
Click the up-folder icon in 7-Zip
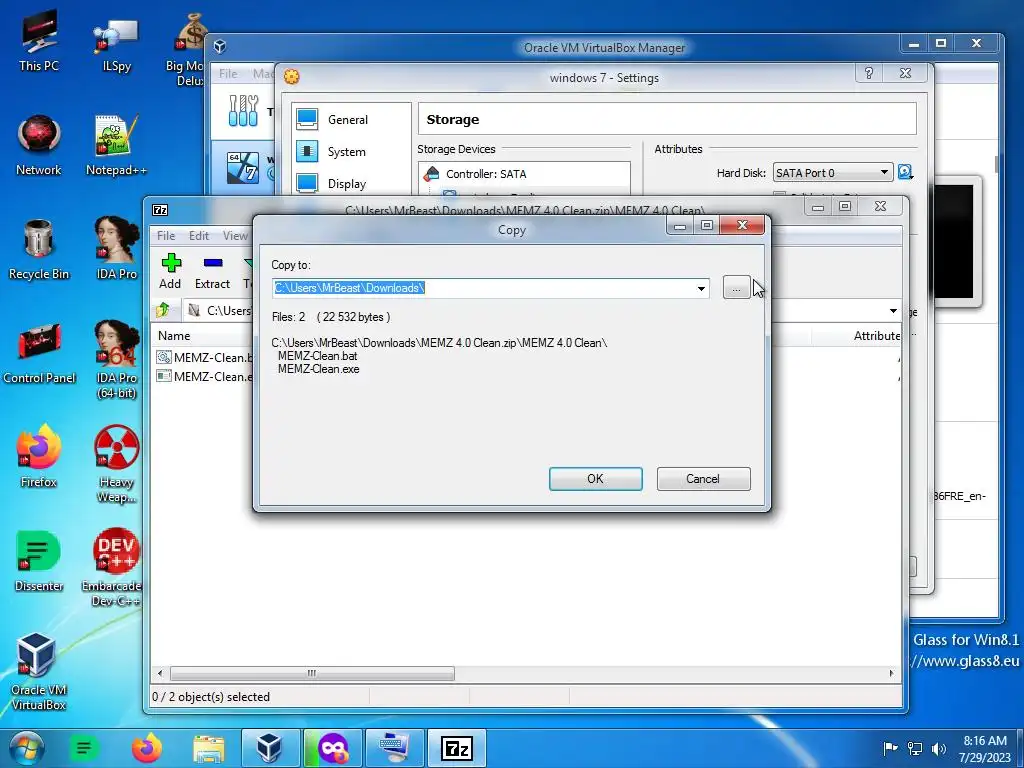[x=163, y=310]
